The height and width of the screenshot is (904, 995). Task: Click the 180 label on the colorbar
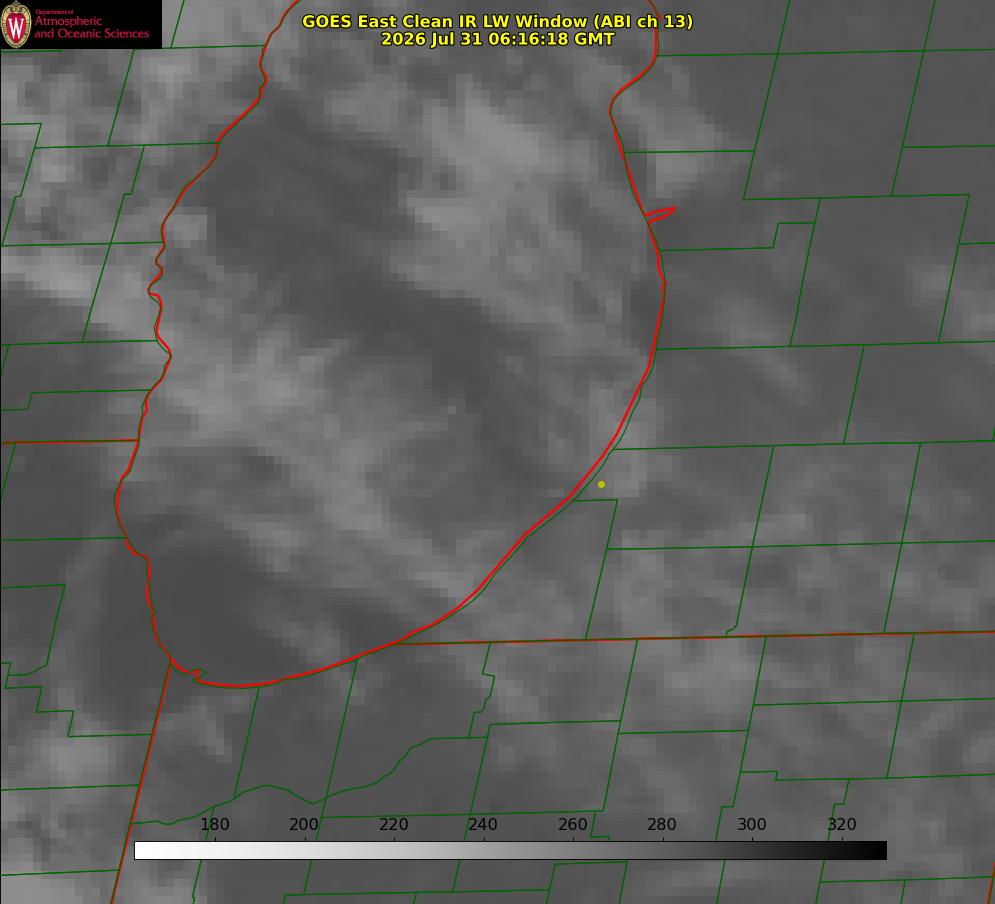click(214, 824)
